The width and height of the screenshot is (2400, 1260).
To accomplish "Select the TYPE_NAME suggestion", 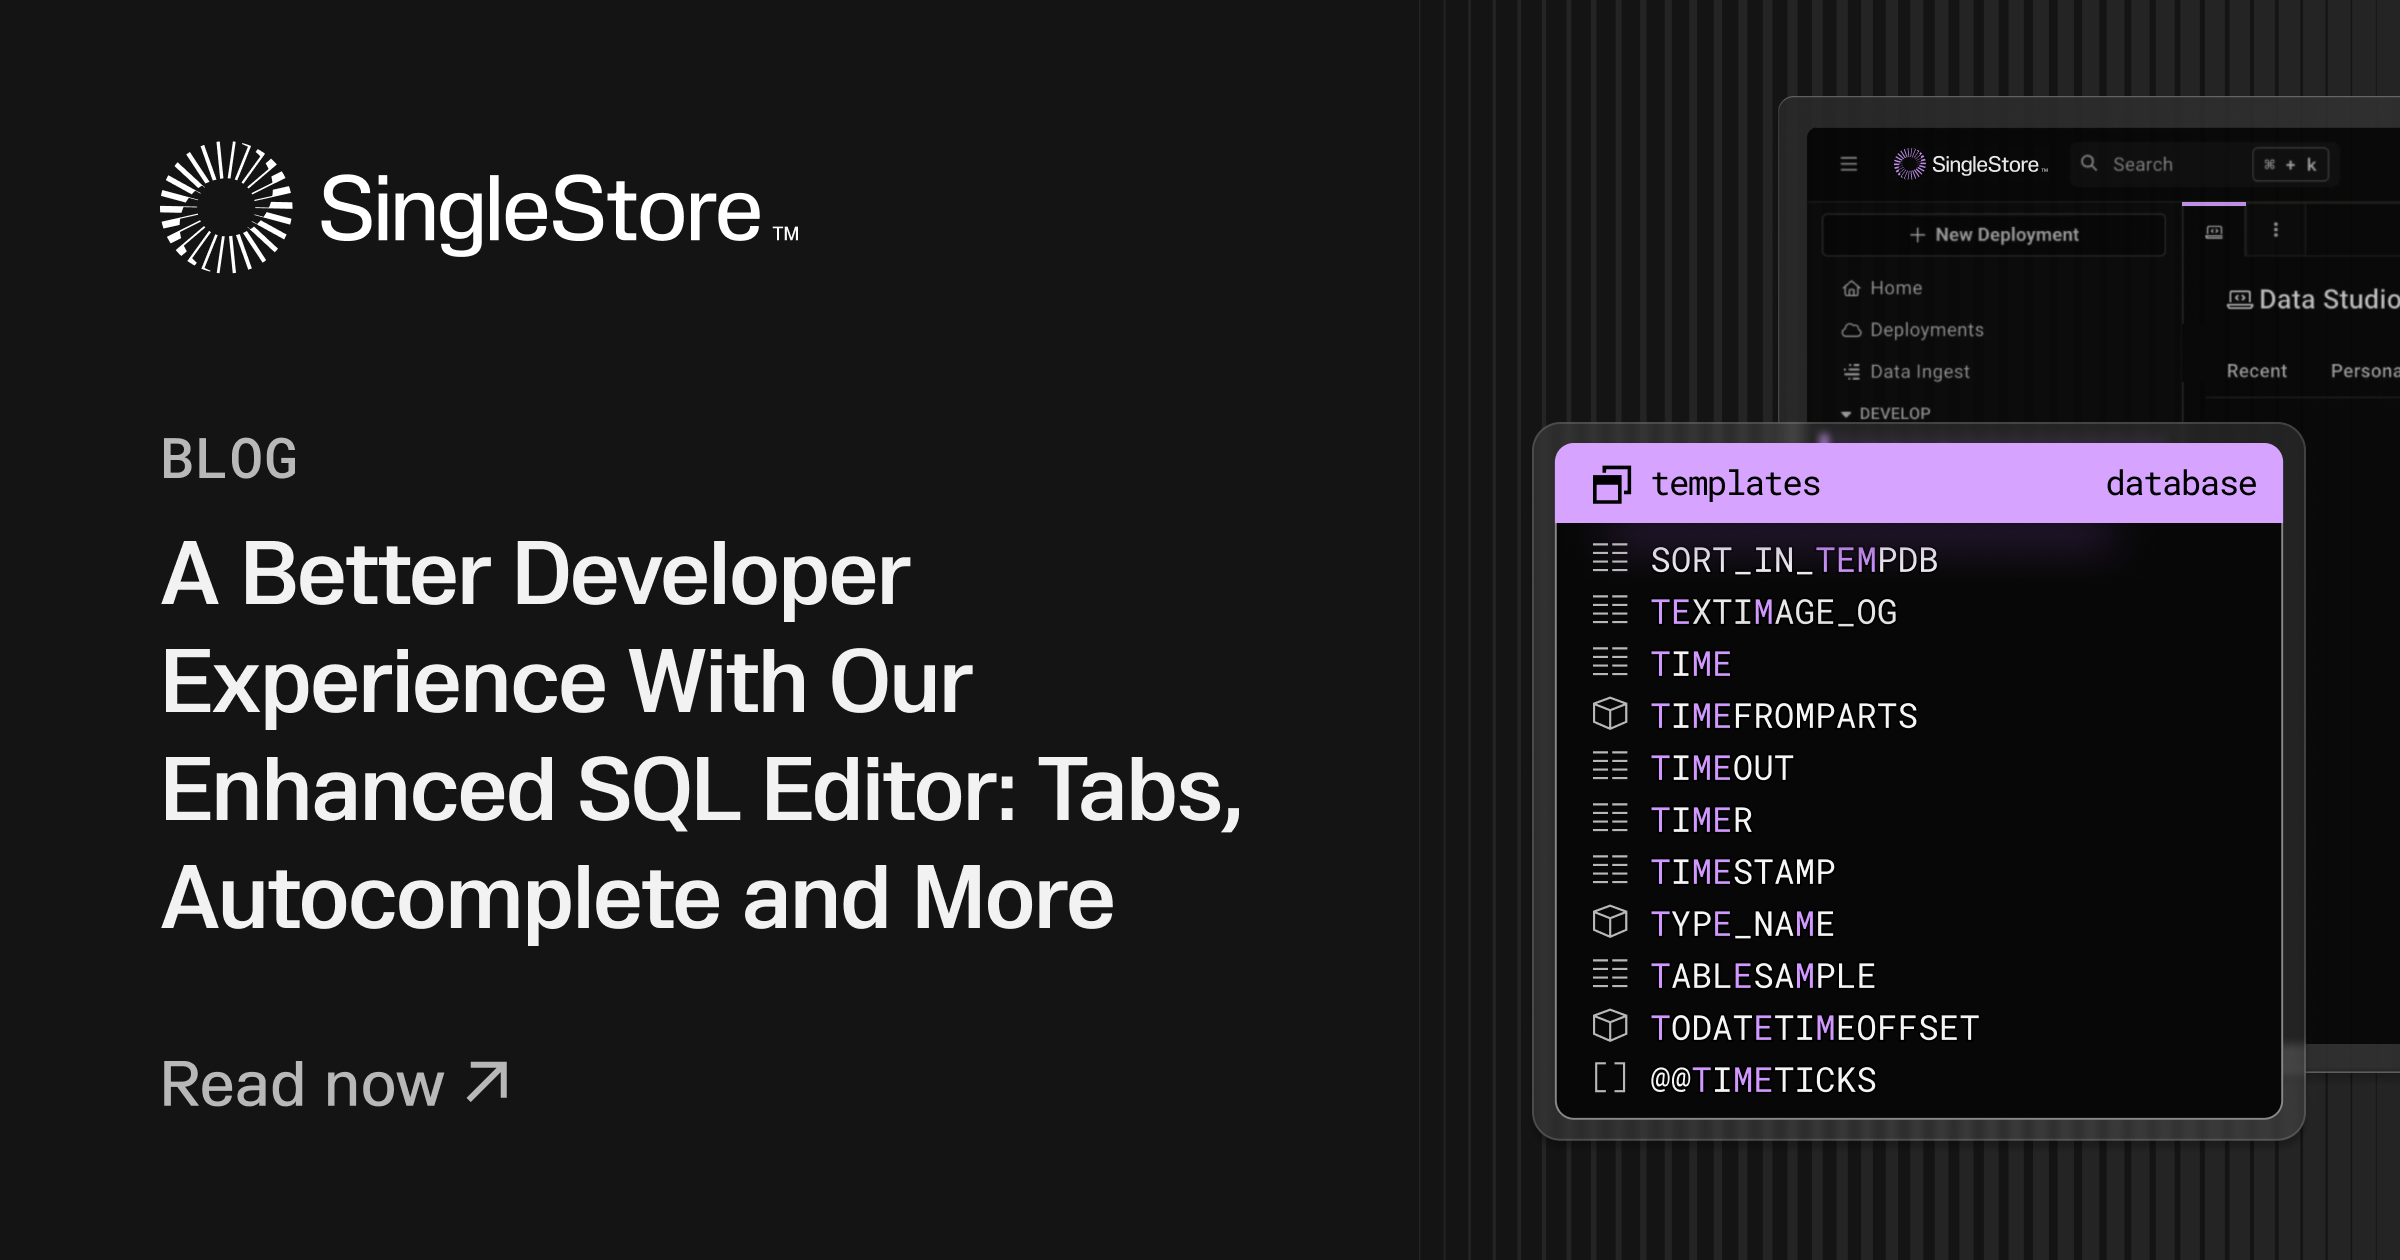I will click(x=1919, y=924).
